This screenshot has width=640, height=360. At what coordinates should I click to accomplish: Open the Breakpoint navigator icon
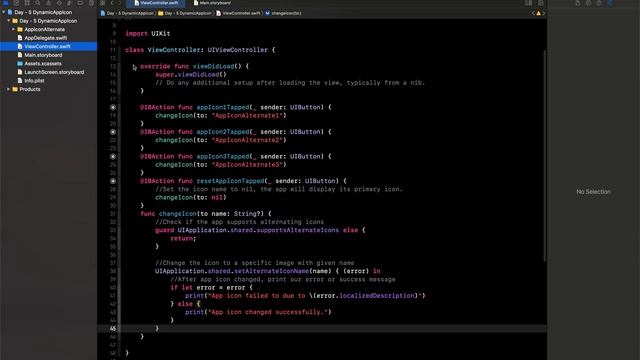pos(80,3)
